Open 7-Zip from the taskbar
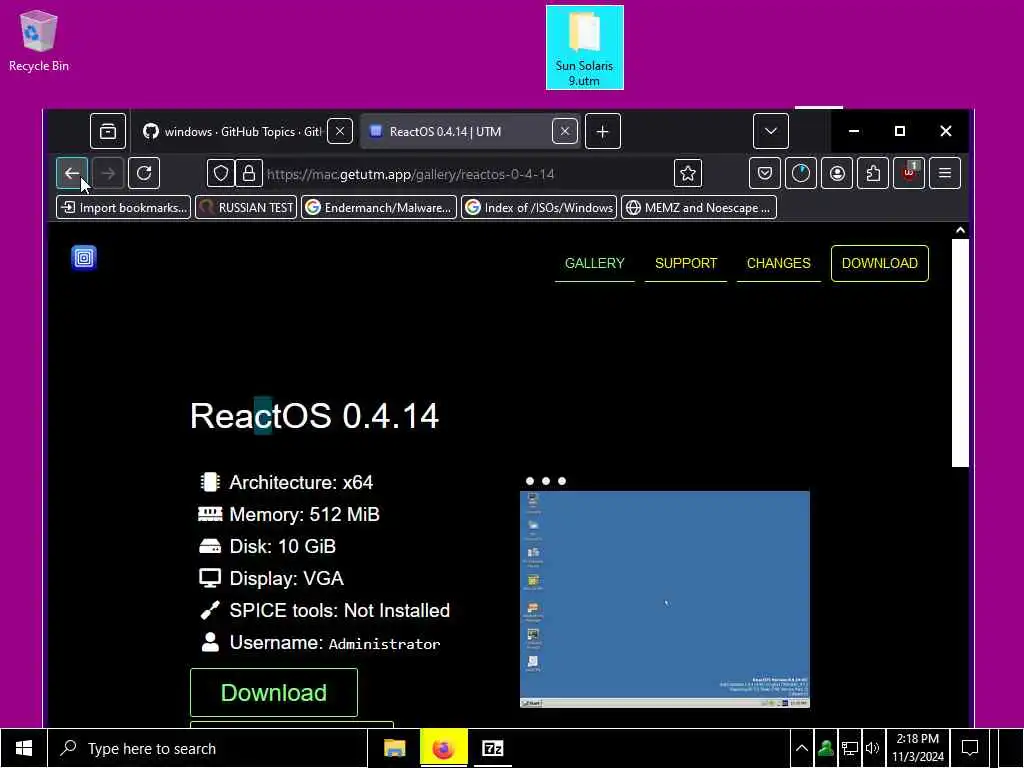1024x768 pixels. pyautogui.click(x=492, y=748)
